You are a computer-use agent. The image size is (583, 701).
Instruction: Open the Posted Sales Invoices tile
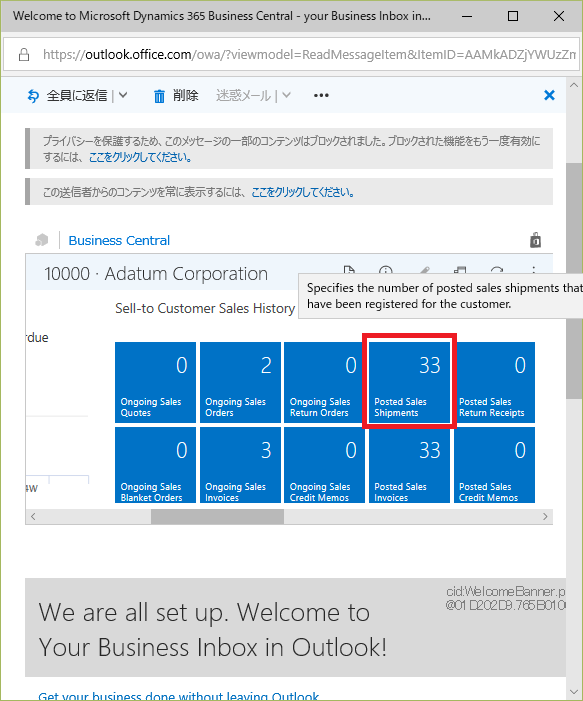(x=409, y=465)
